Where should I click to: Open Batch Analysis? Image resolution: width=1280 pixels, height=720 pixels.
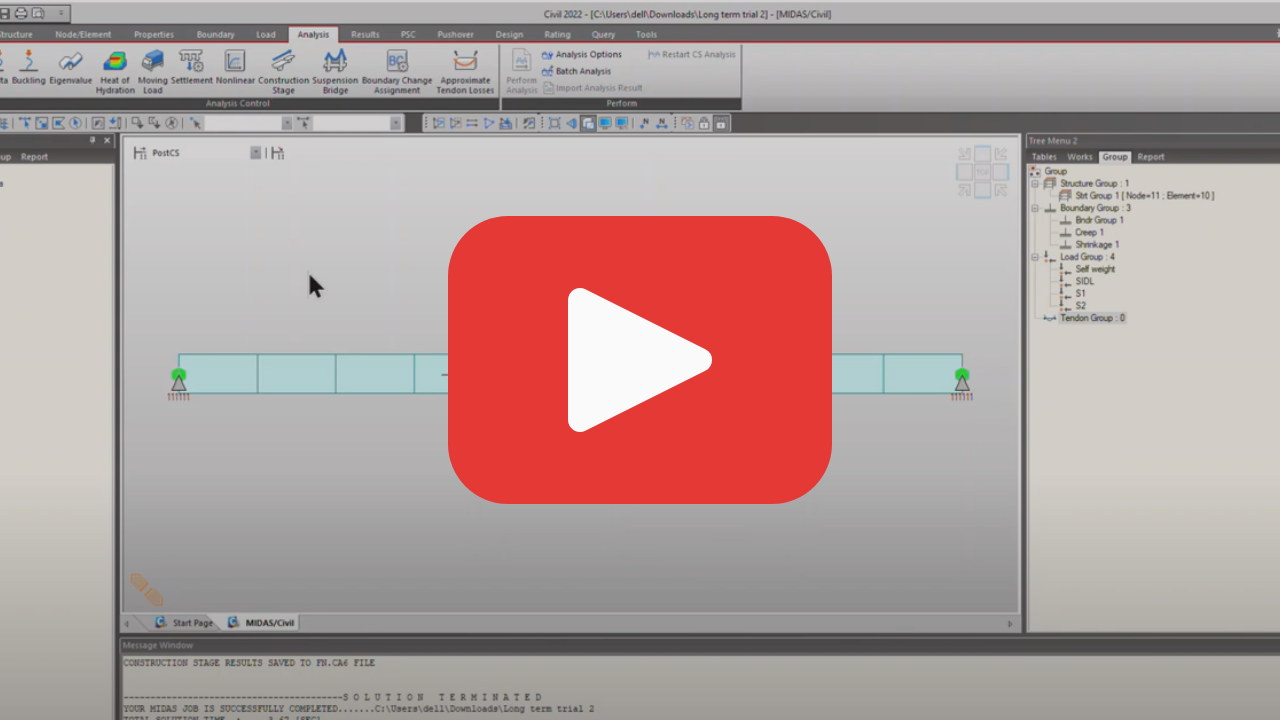[576, 72]
